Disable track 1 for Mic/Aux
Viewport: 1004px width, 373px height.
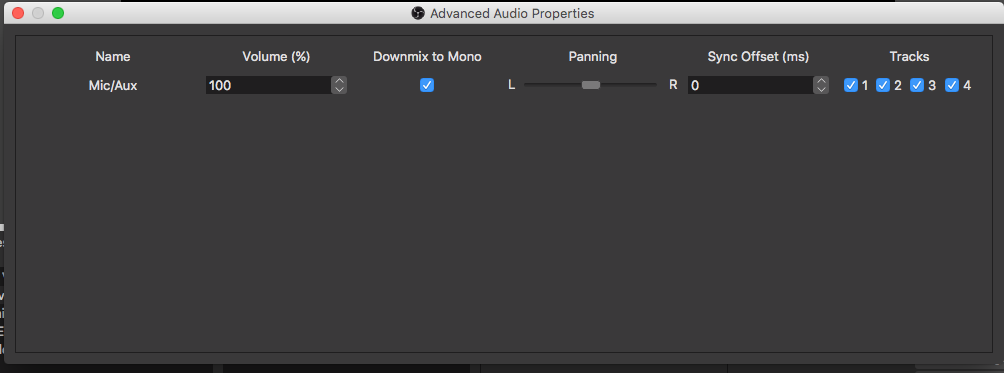[851, 85]
